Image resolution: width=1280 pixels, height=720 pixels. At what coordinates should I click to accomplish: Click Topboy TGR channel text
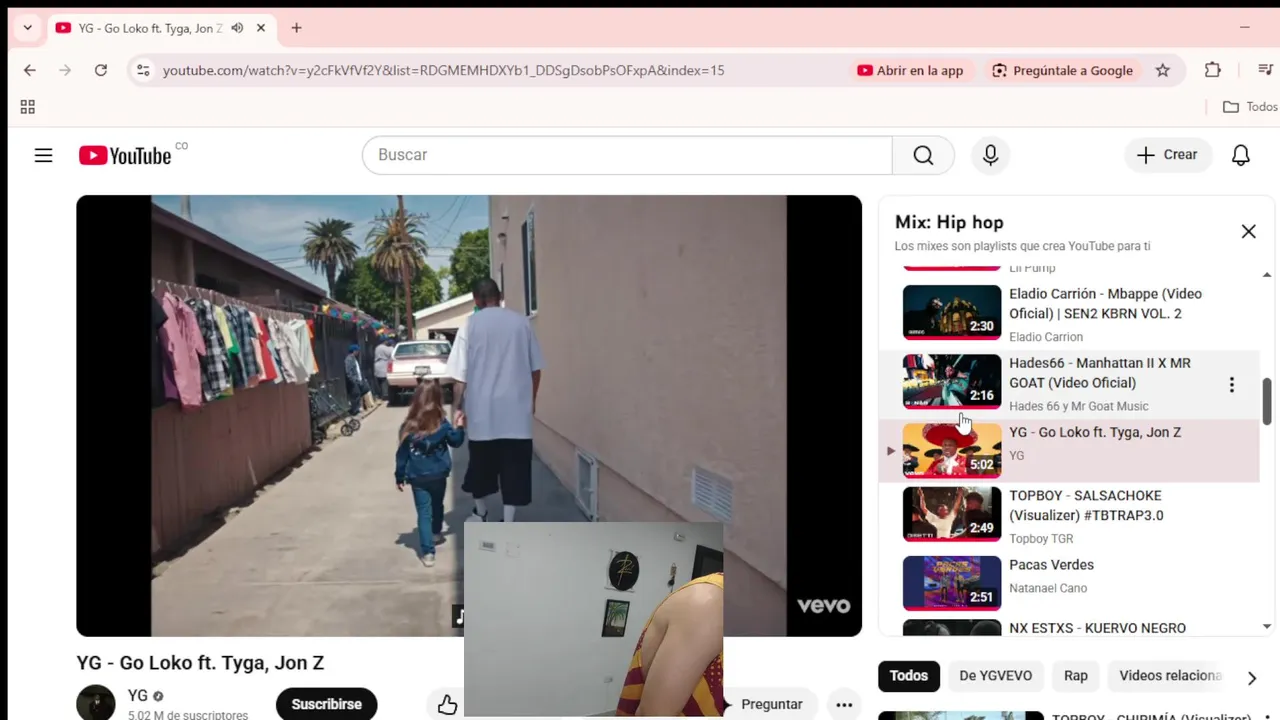[x=1041, y=538]
